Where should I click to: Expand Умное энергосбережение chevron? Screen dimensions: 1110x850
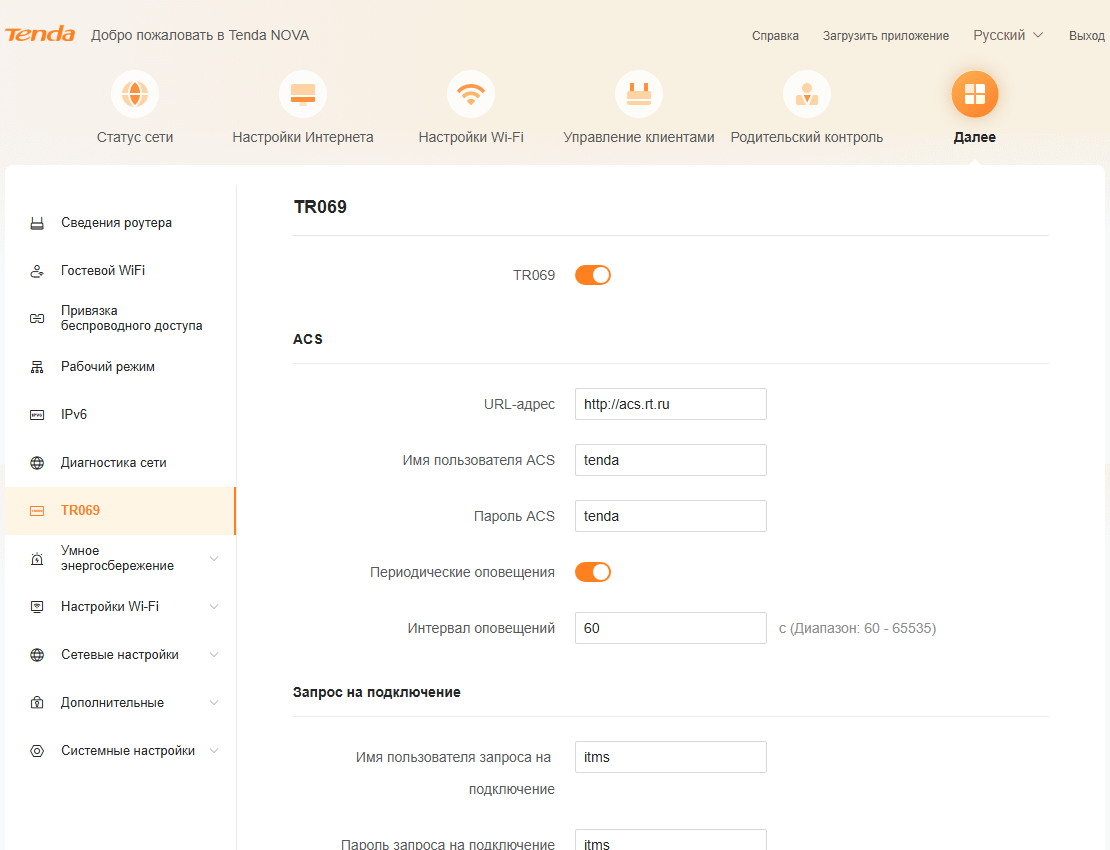pos(214,558)
